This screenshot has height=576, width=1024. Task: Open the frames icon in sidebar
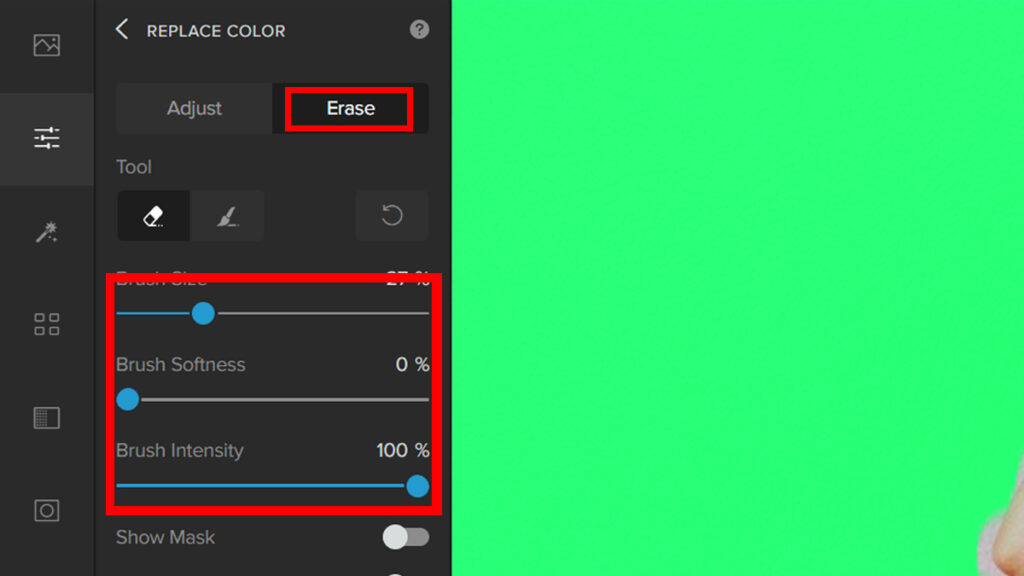(46, 511)
